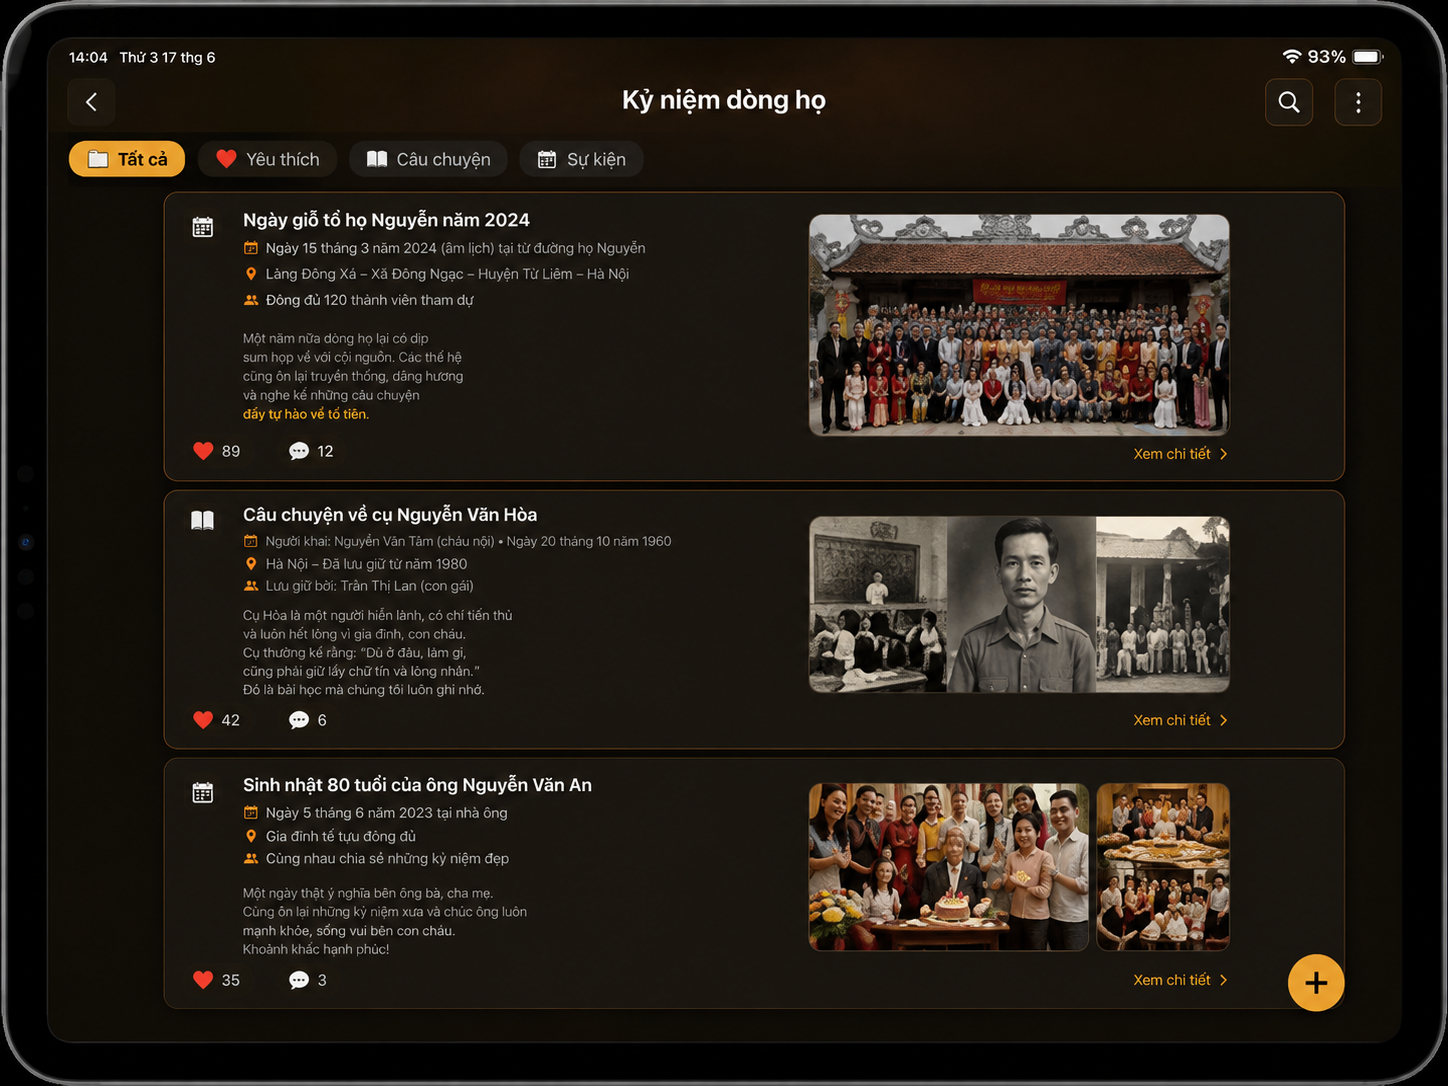Open search with the magnifier icon
The width and height of the screenshot is (1448, 1086).
(x=1289, y=102)
